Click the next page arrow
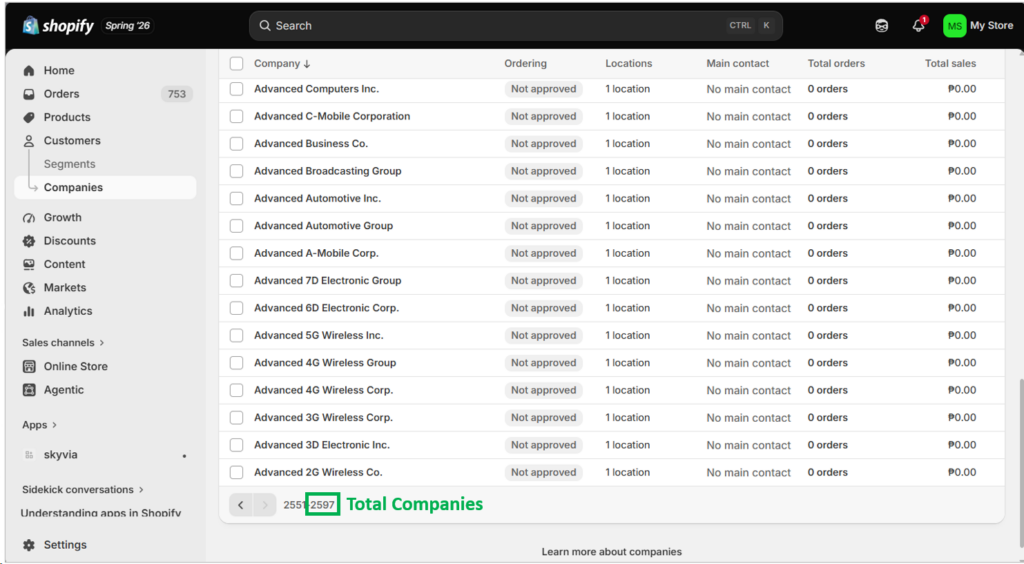Image resolution: width=1024 pixels, height=564 pixels. click(264, 505)
